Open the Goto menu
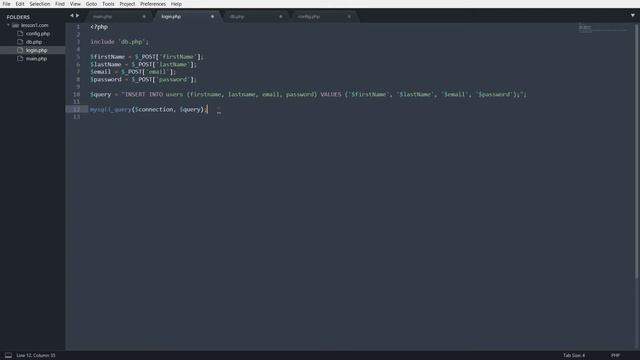The width and height of the screenshot is (640, 360). point(91,4)
